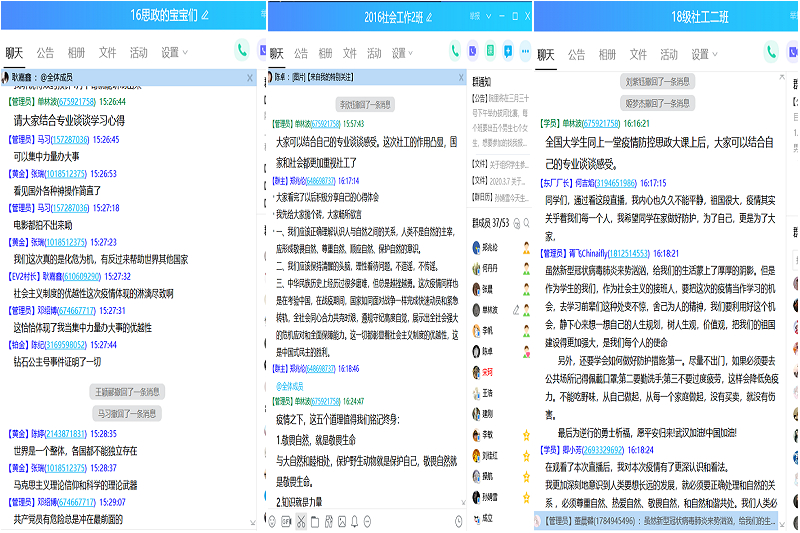Click QQ number 2693329692 in 18级社工二班
This screenshot has width=800, height=533.
click(603, 450)
